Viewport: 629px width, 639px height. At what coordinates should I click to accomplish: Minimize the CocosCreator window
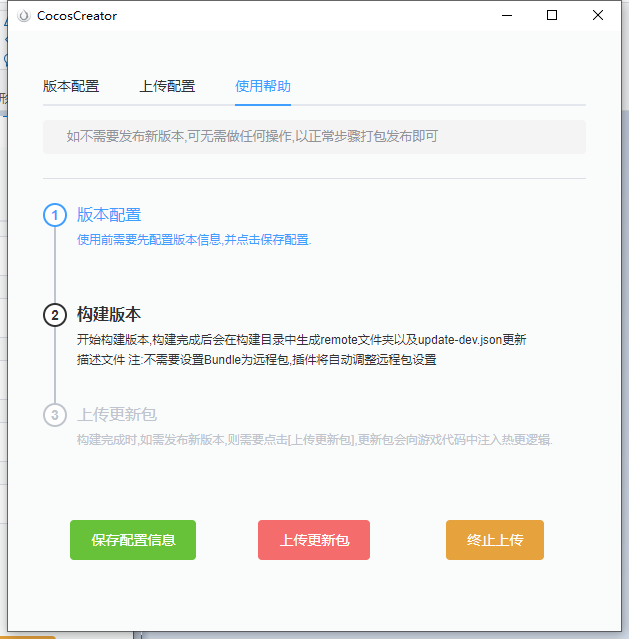507,15
